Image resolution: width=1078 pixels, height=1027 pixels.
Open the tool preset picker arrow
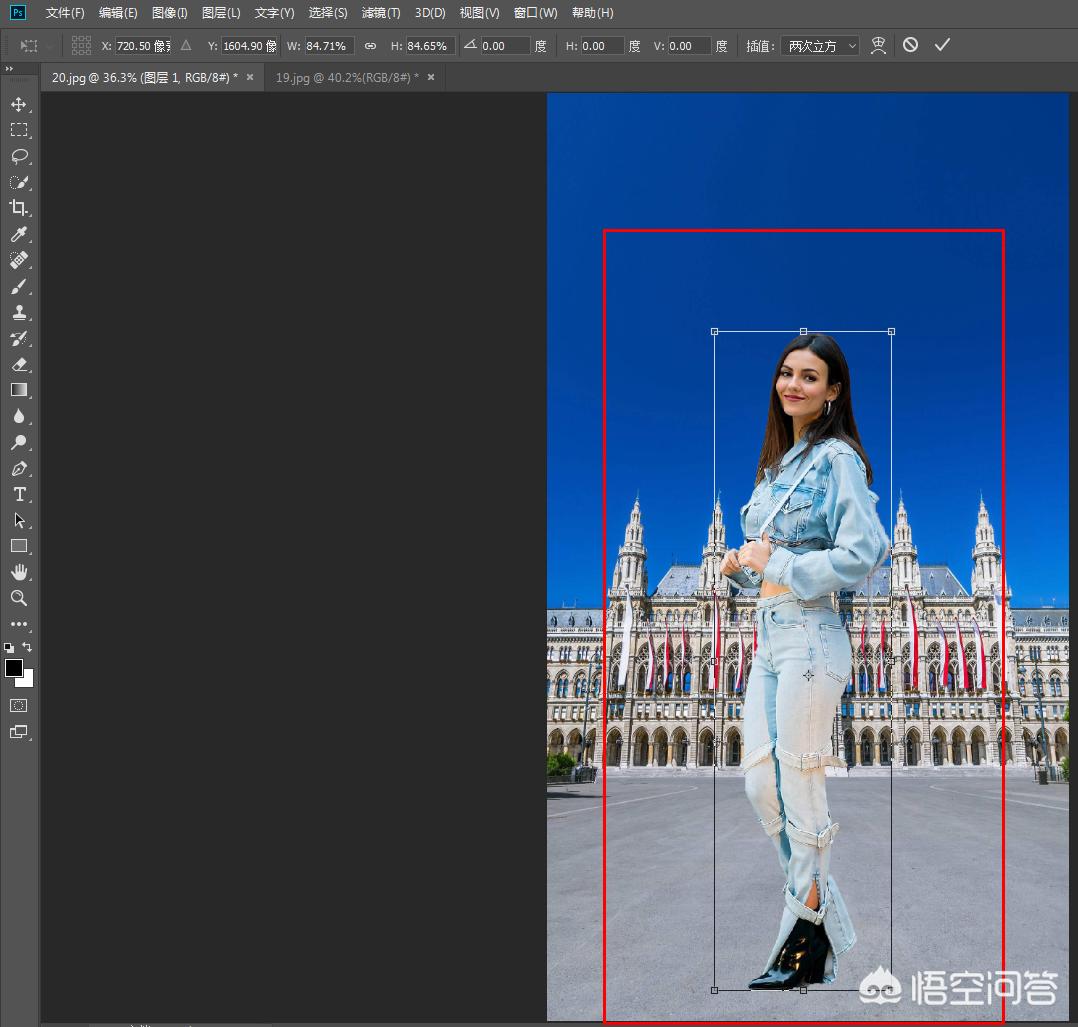[x=48, y=45]
